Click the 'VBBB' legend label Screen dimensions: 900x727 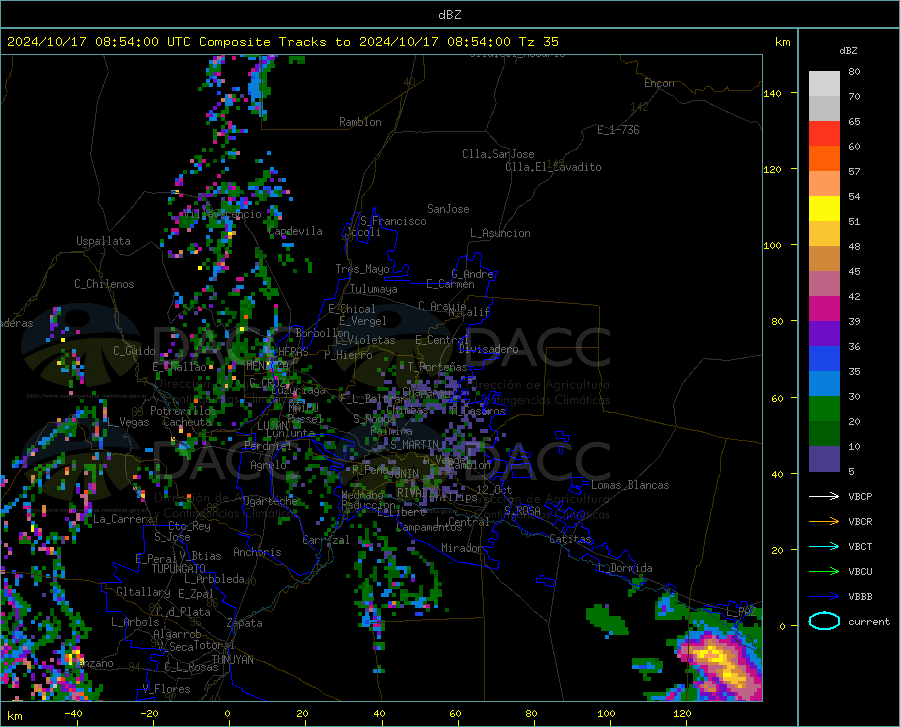pos(860,597)
